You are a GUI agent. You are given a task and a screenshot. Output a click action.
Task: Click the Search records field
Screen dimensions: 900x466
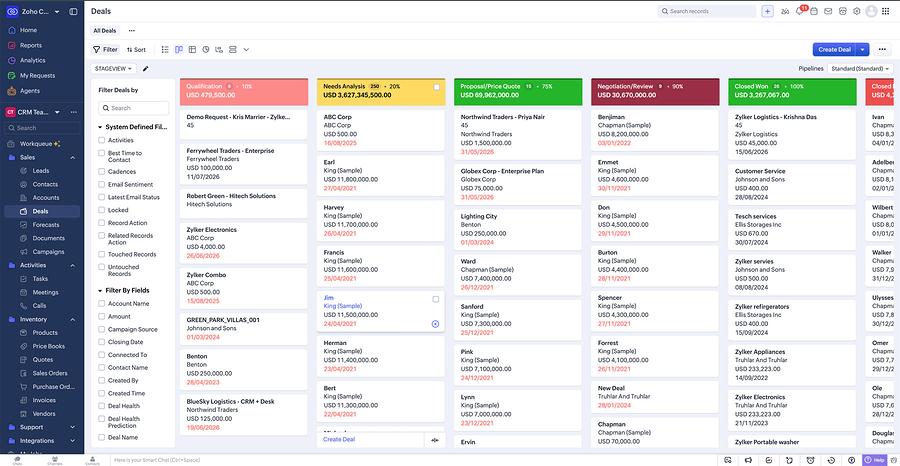pyautogui.click(x=707, y=11)
